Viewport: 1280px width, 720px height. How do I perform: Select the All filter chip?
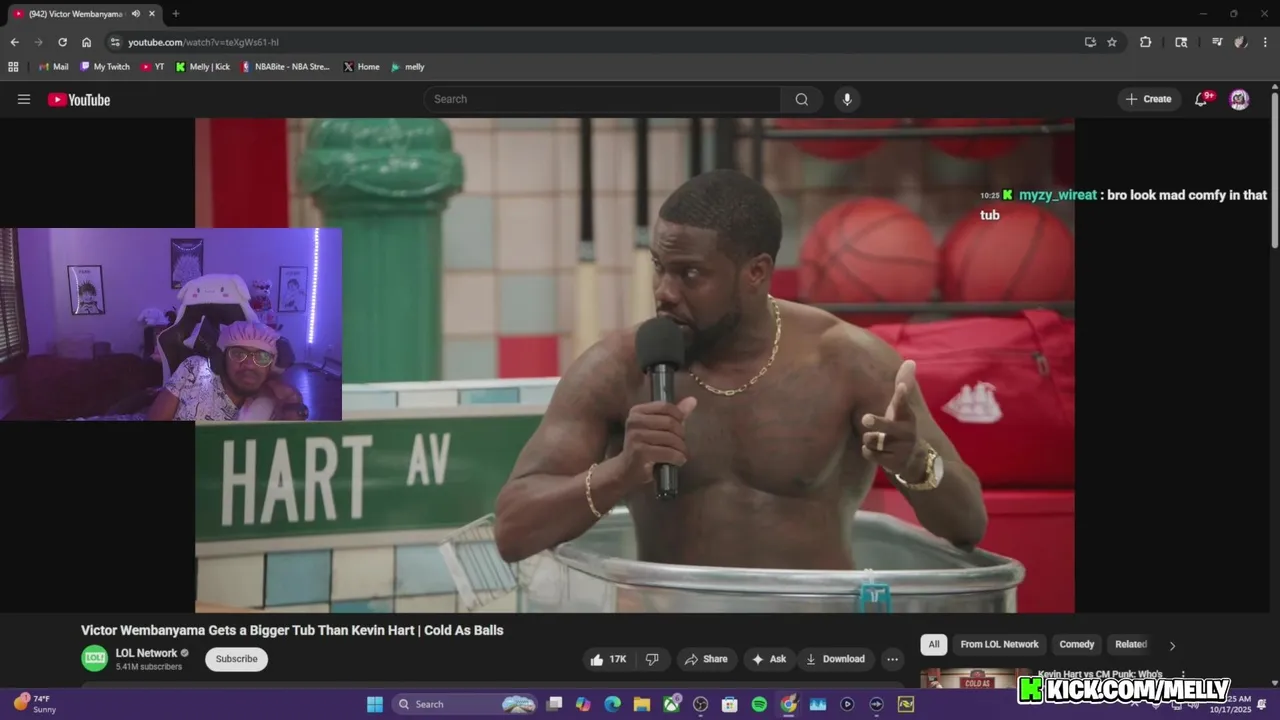pyautogui.click(x=934, y=644)
